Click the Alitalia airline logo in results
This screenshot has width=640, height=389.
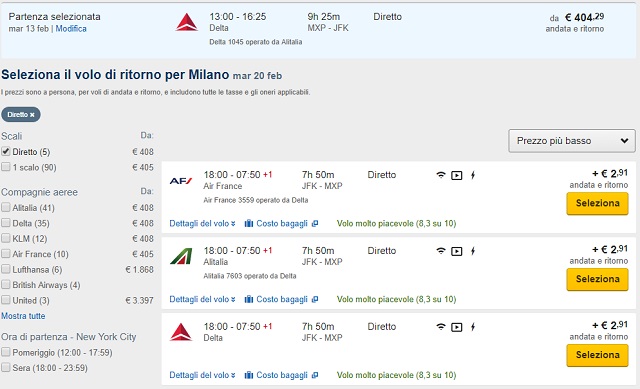(x=181, y=256)
